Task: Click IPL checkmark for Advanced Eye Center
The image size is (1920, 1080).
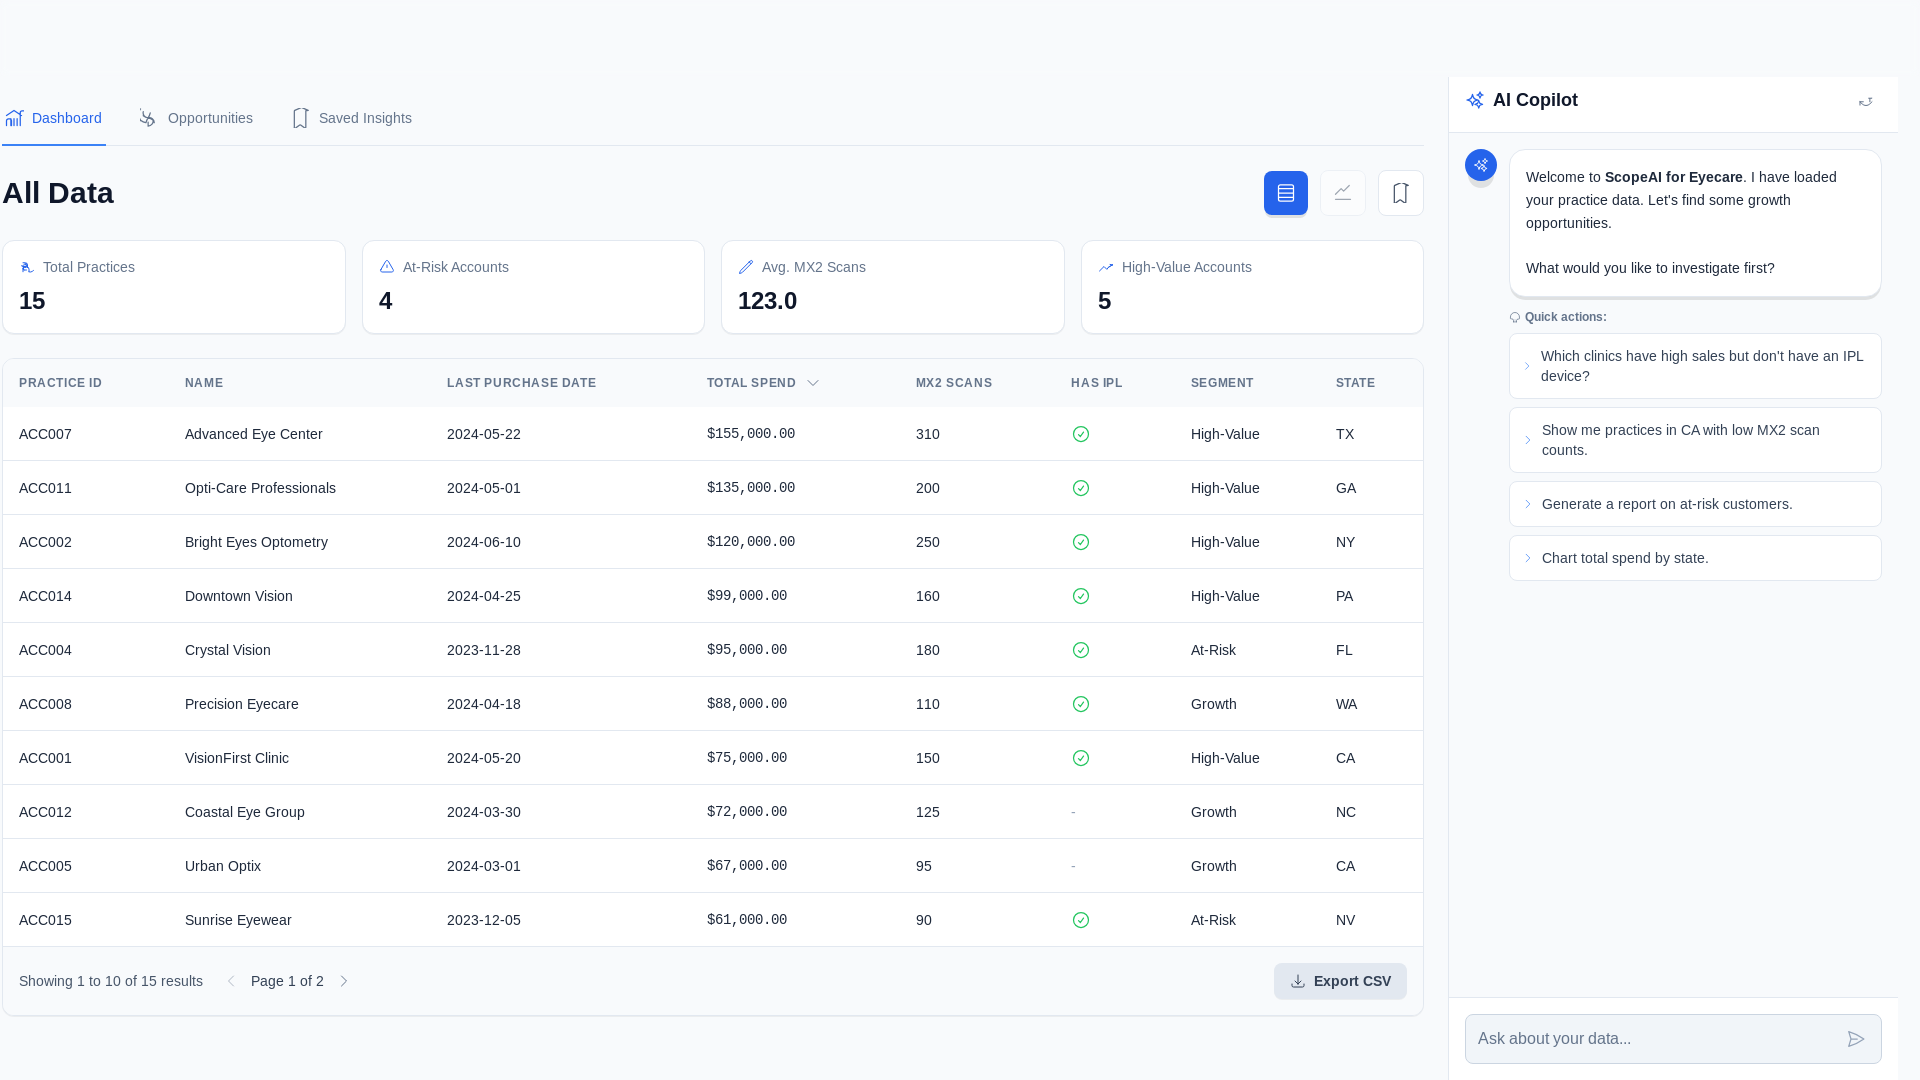Action: click(1081, 434)
